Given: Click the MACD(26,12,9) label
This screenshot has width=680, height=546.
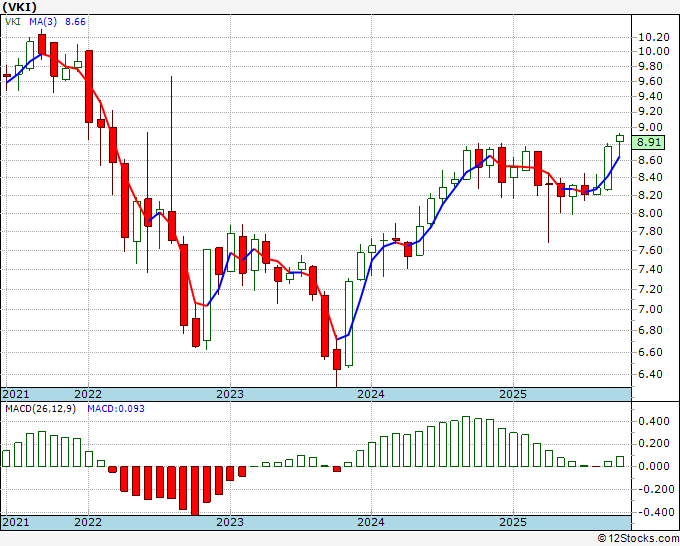Looking at the screenshot, I should click(40, 409).
